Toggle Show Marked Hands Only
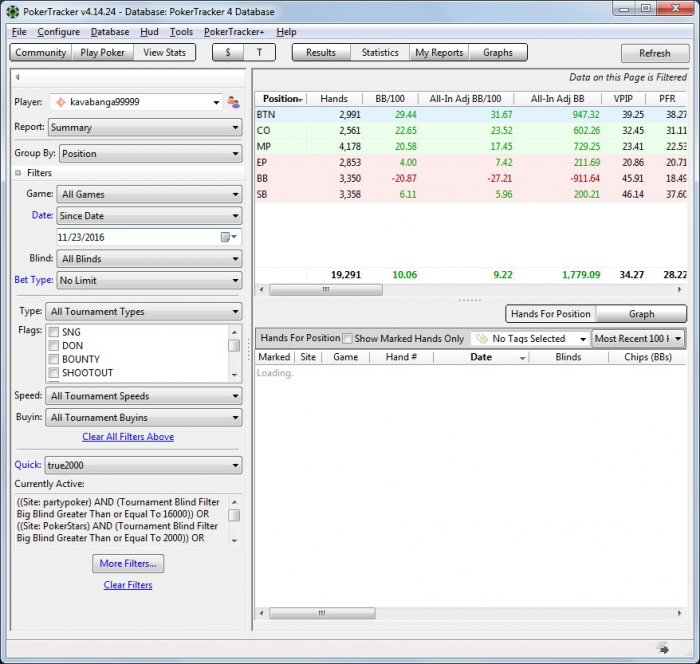The width and height of the screenshot is (700, 664). tap(348, 339)
